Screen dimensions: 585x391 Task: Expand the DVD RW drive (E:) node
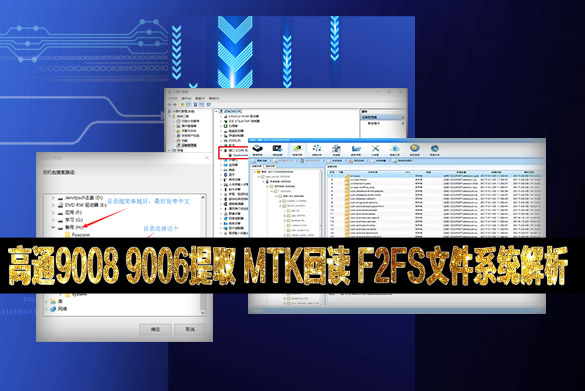pos(53,205)
